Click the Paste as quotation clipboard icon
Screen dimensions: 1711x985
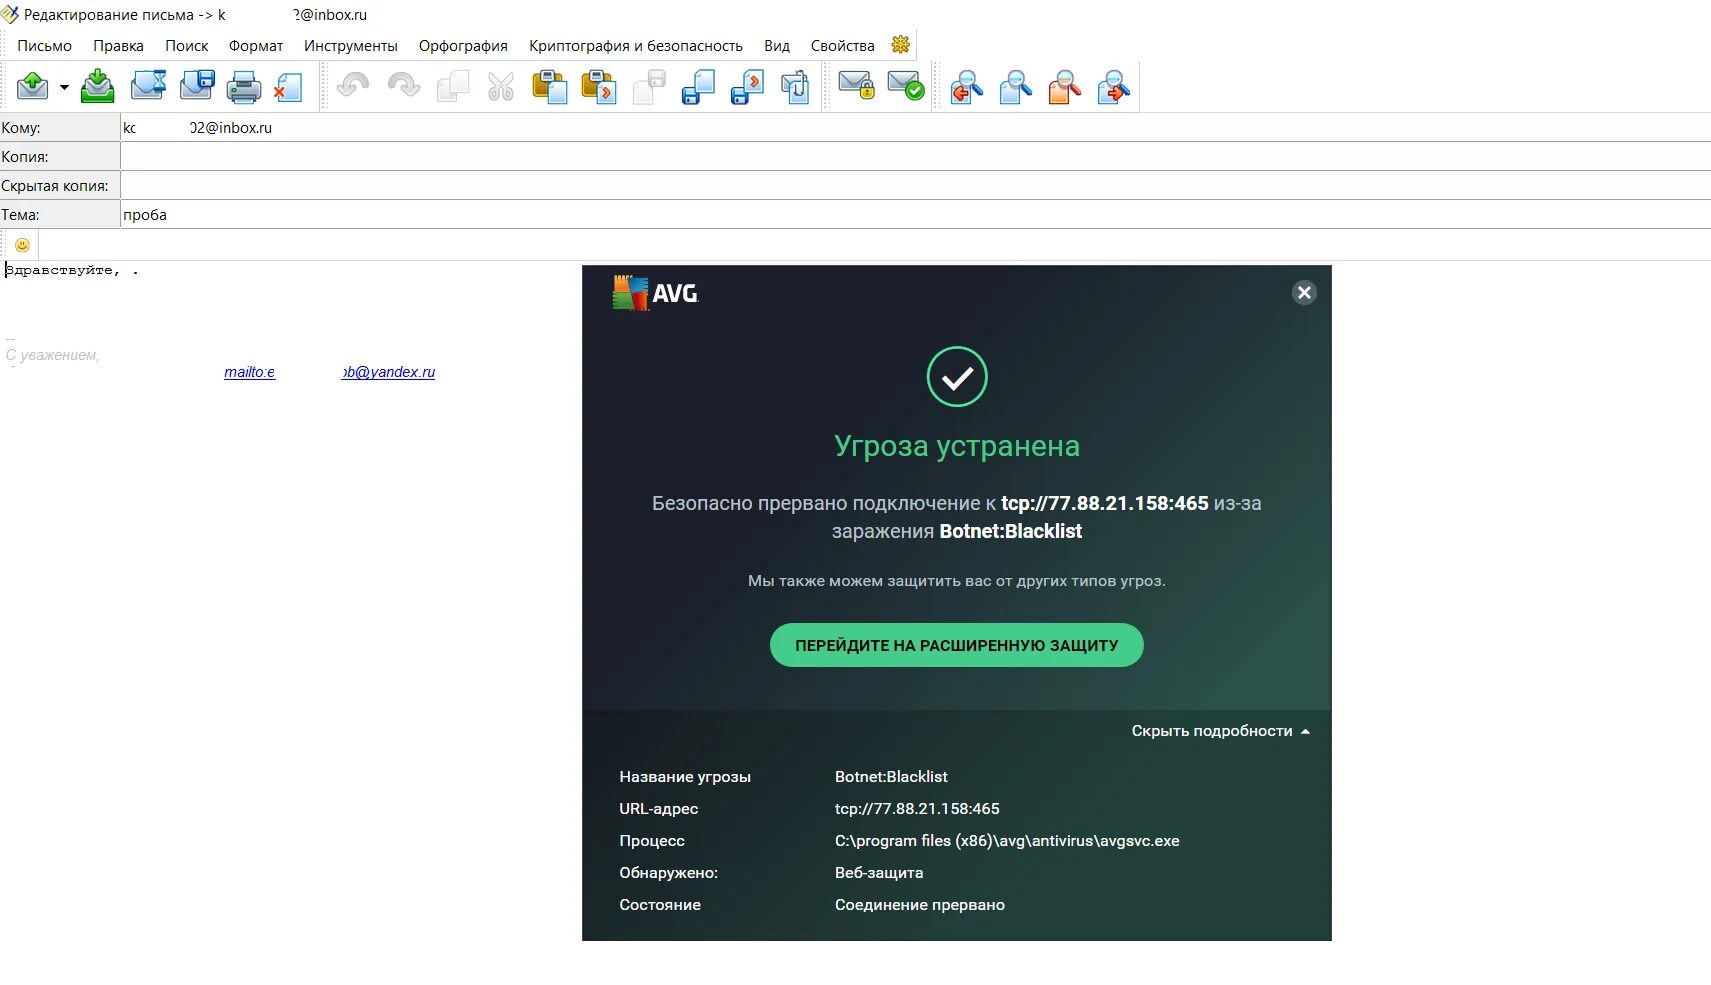pos(599,87)
